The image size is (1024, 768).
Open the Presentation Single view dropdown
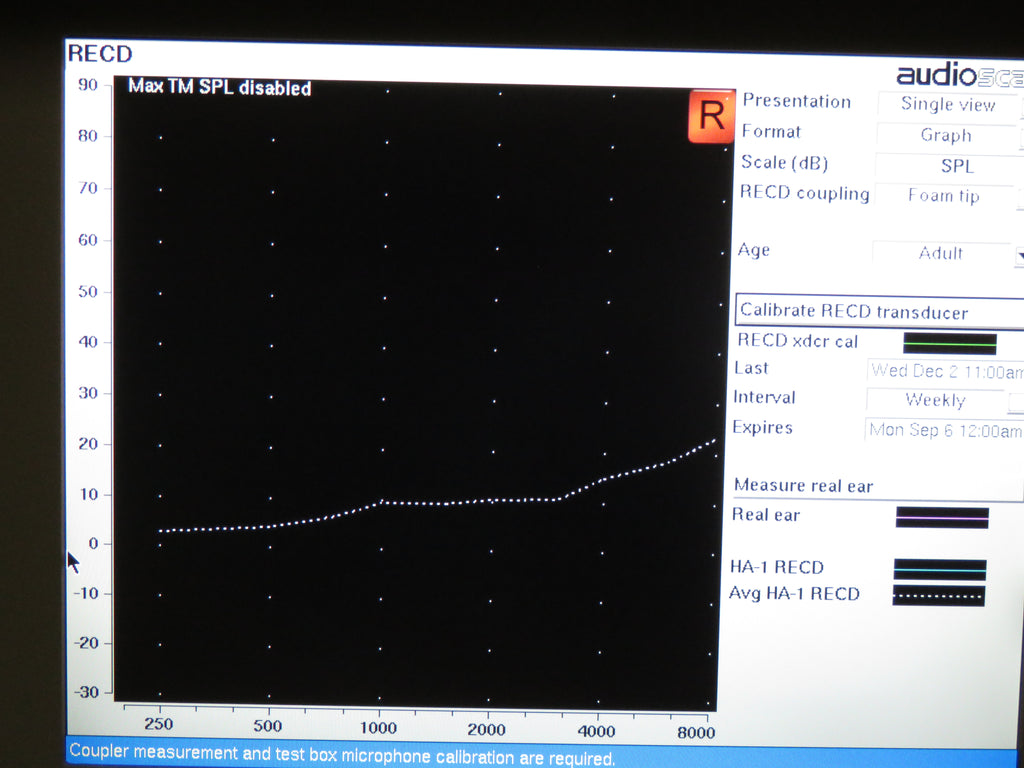(x=948, y=104)
